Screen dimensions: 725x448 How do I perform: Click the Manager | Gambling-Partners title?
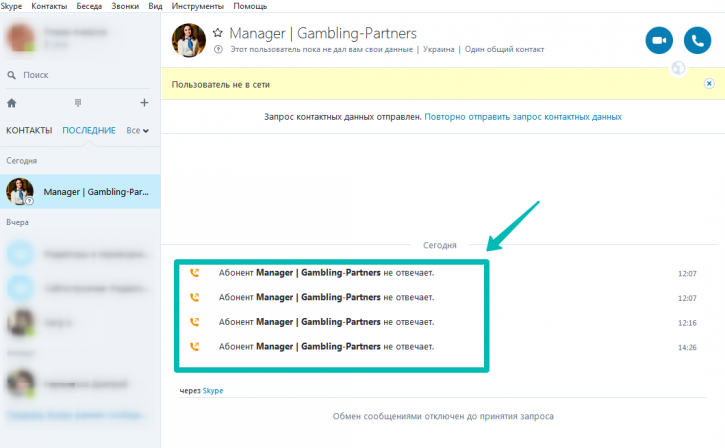(x=323, y=33)
